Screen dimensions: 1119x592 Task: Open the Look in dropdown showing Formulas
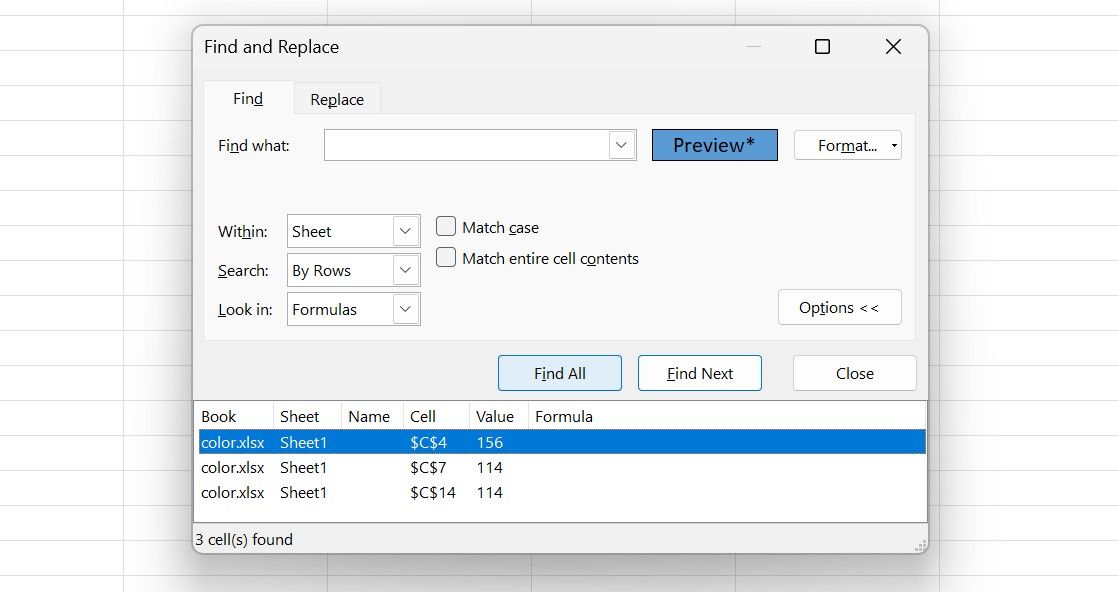coord(404,309)
